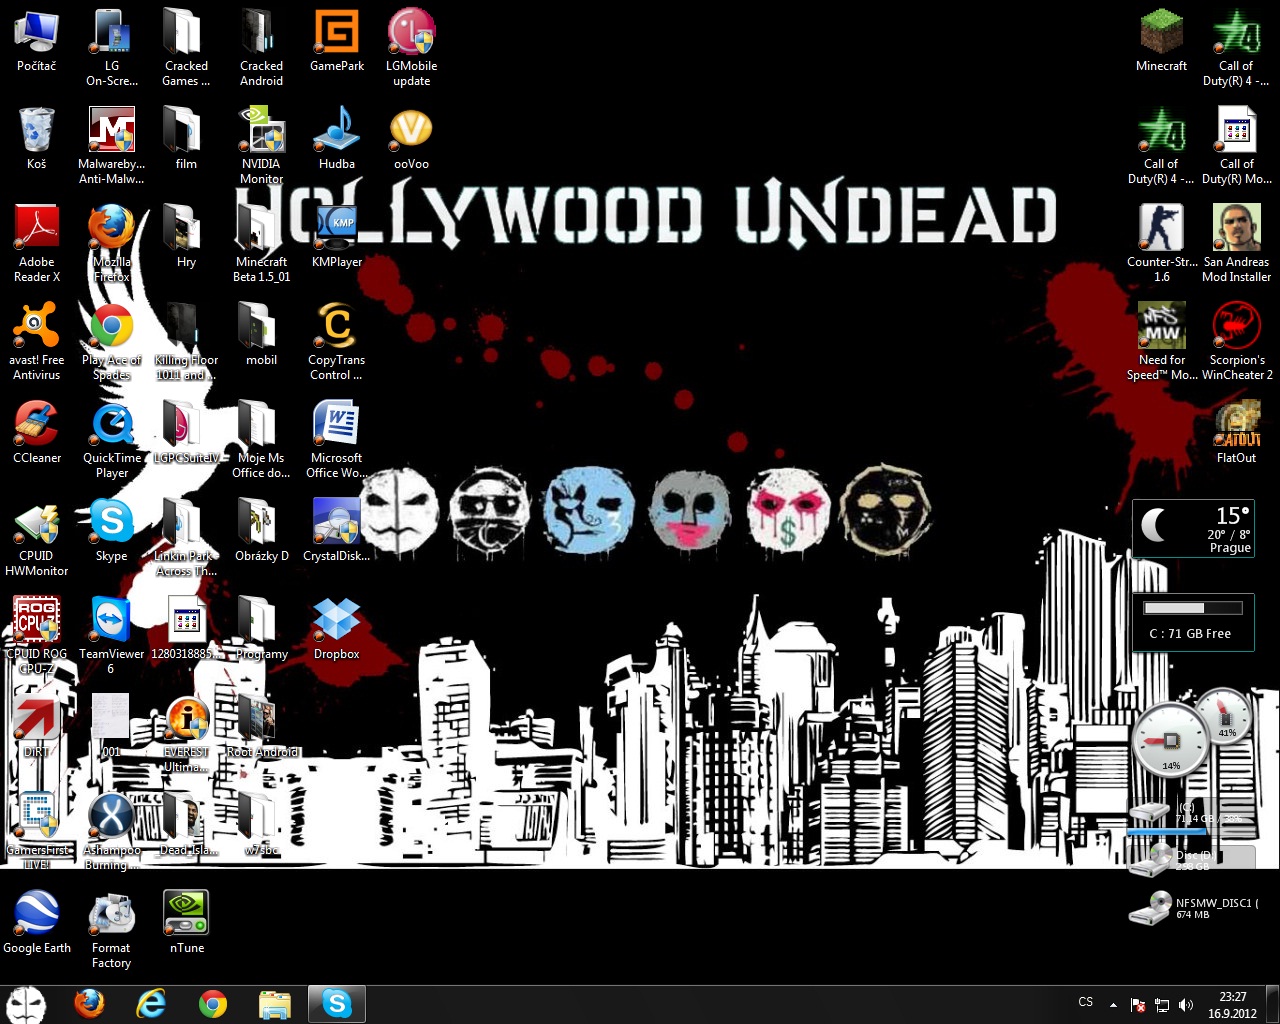1280x1024 pixels.
Task: Click the Skype taskbar button
Action: pos(337,1003)
